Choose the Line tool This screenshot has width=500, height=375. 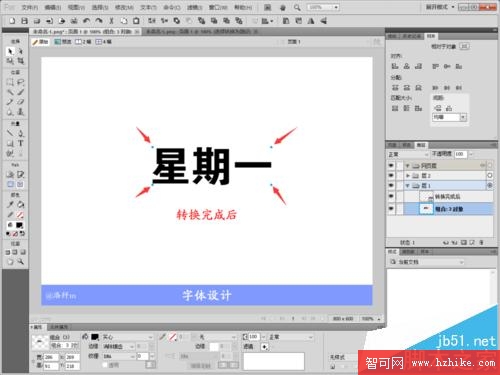pyautogui.click(x=10, y=133)
